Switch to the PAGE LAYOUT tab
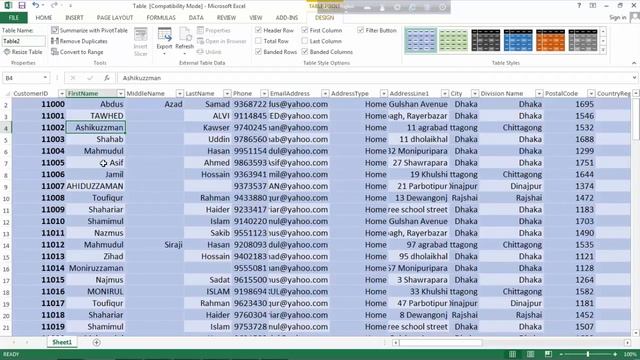Viewport: 640px width, 360px height. 115,18
